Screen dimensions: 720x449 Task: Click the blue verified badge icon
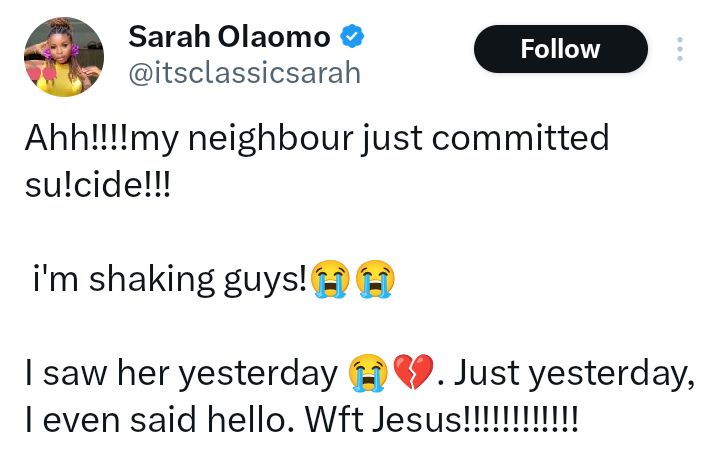(353, 38)
